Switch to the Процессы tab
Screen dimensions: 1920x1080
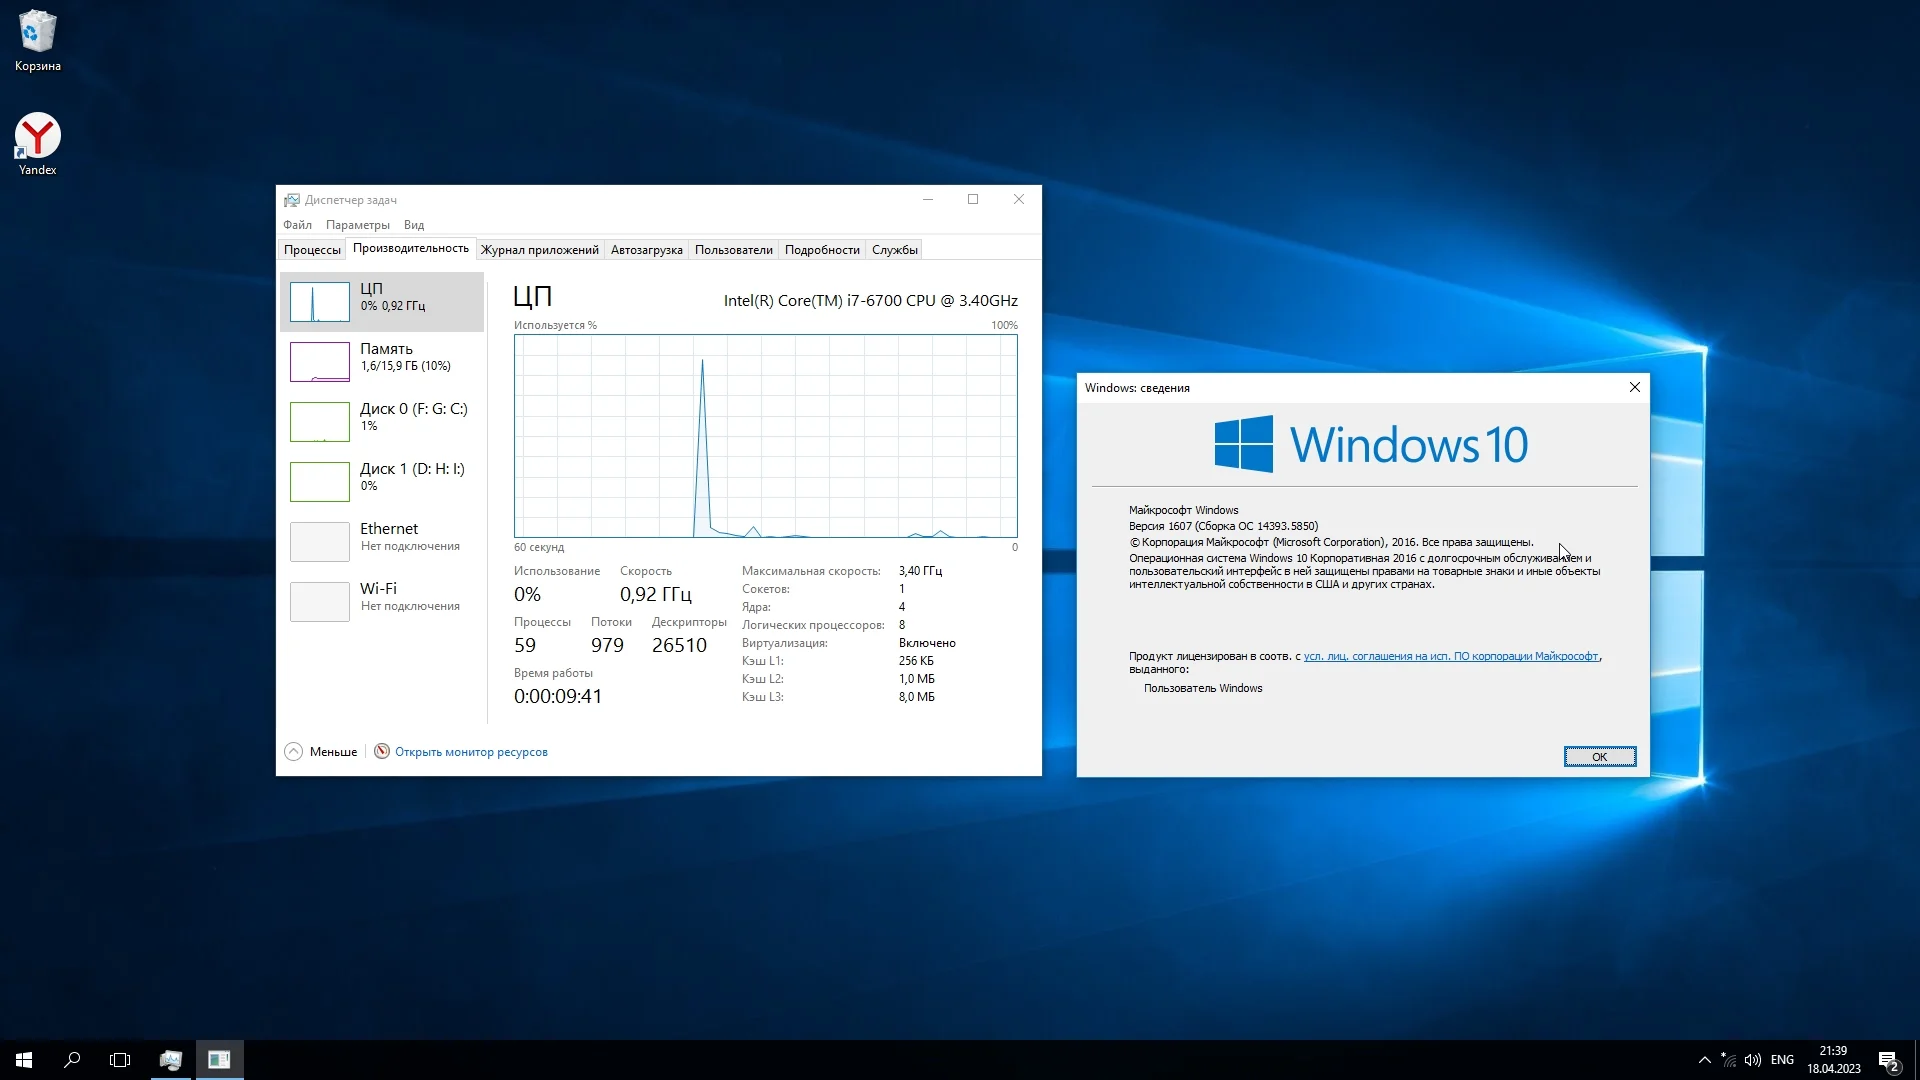(x=312, y=250)
